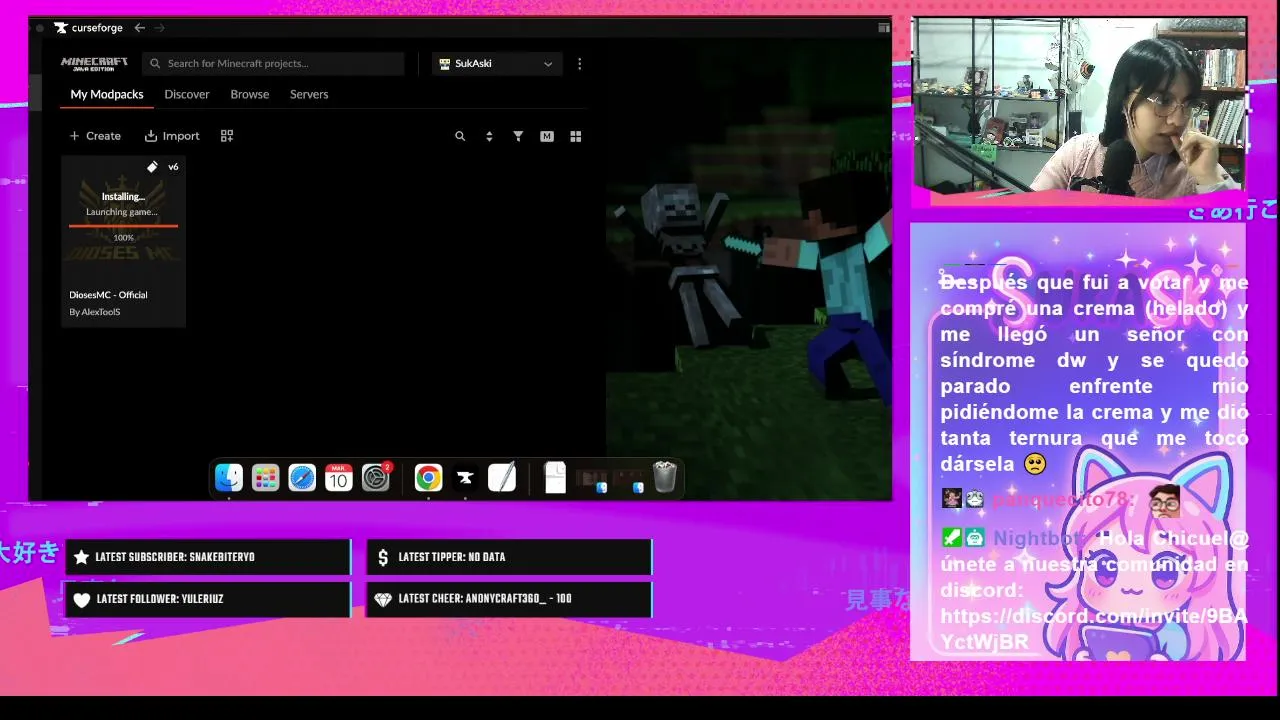Click the add-grid icon next to Import
This screenshot has height=720, width=1280.
[227, 136]
